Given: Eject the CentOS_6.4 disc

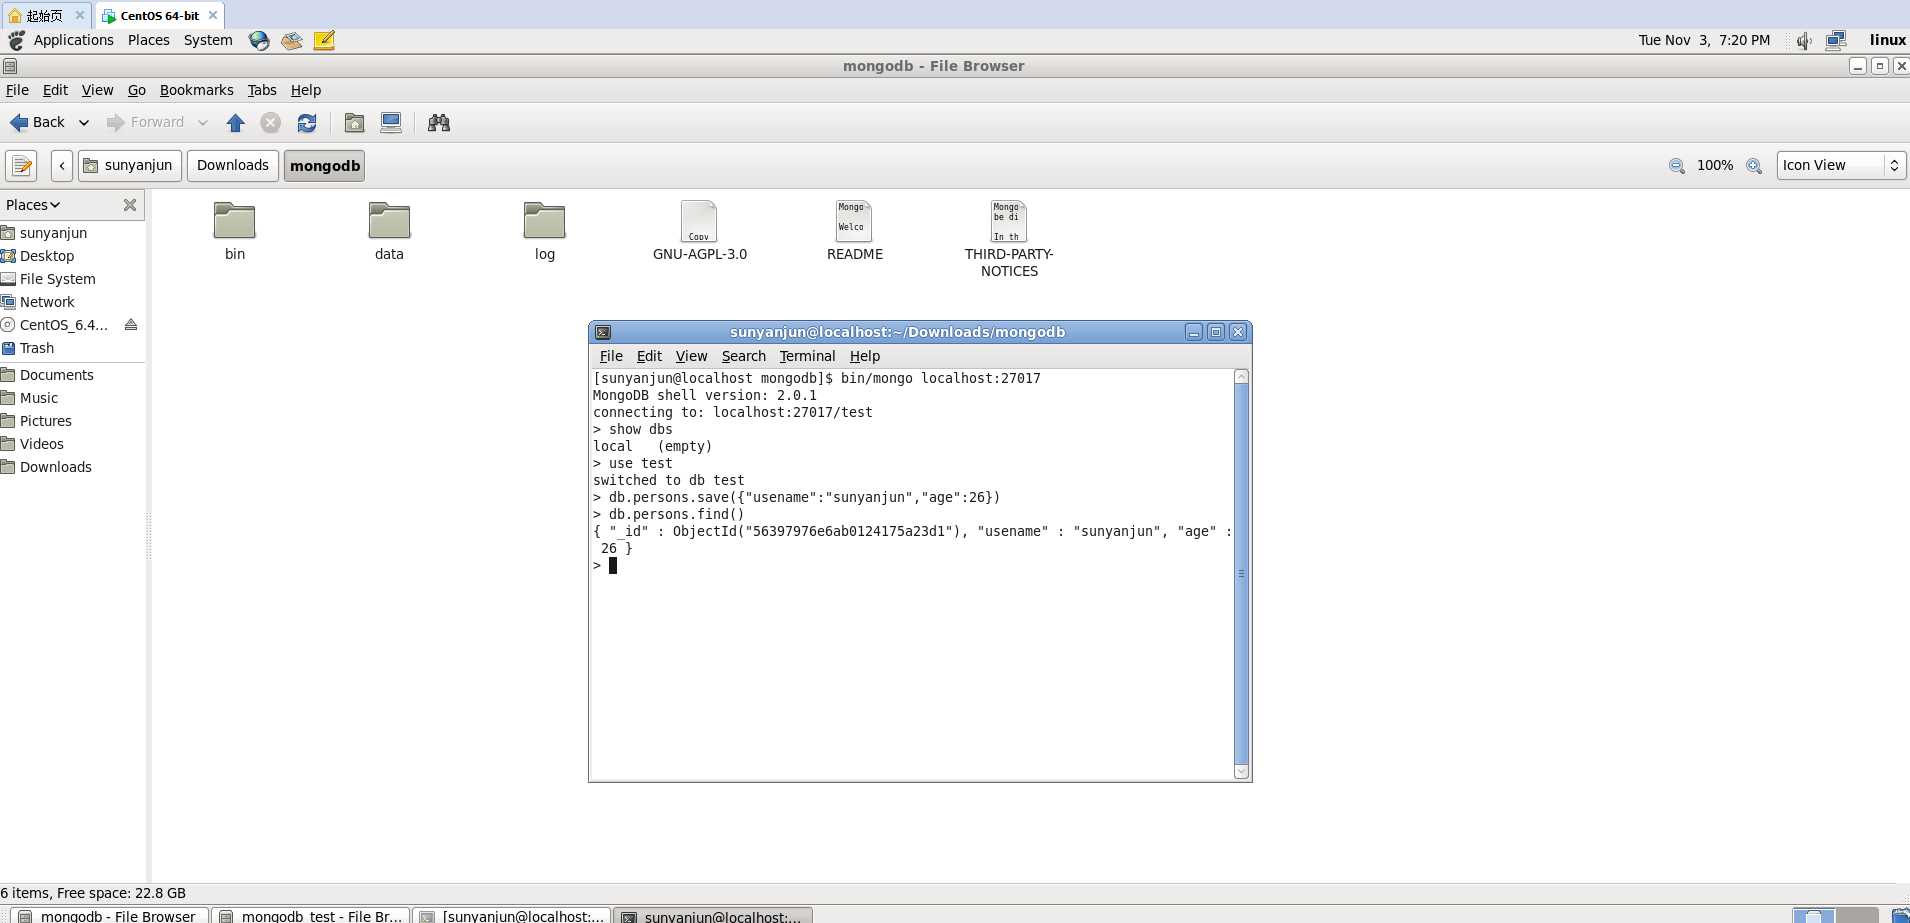Looking at the screenshot, I should [x=130, y=325].
